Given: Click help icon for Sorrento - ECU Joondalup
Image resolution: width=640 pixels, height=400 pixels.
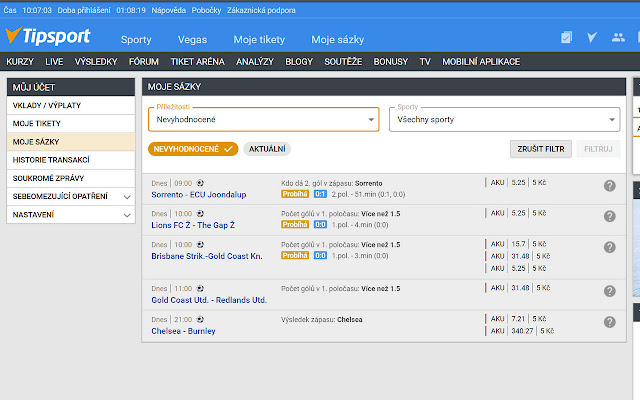Looking at the screenshot, I should pos(609,186).
